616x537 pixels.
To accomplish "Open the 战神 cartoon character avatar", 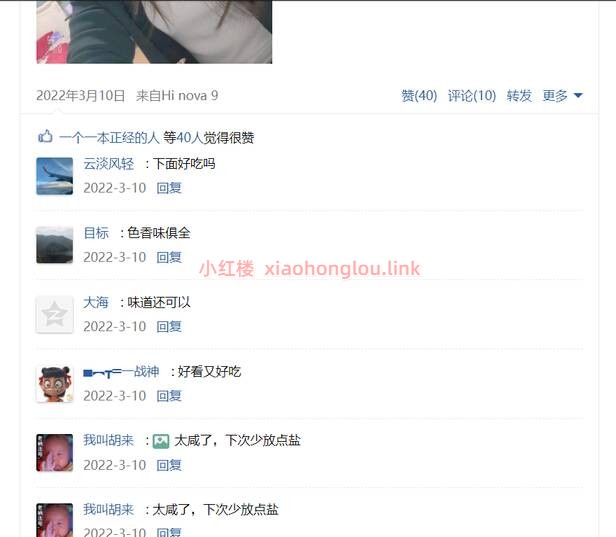I will point(55,384).
